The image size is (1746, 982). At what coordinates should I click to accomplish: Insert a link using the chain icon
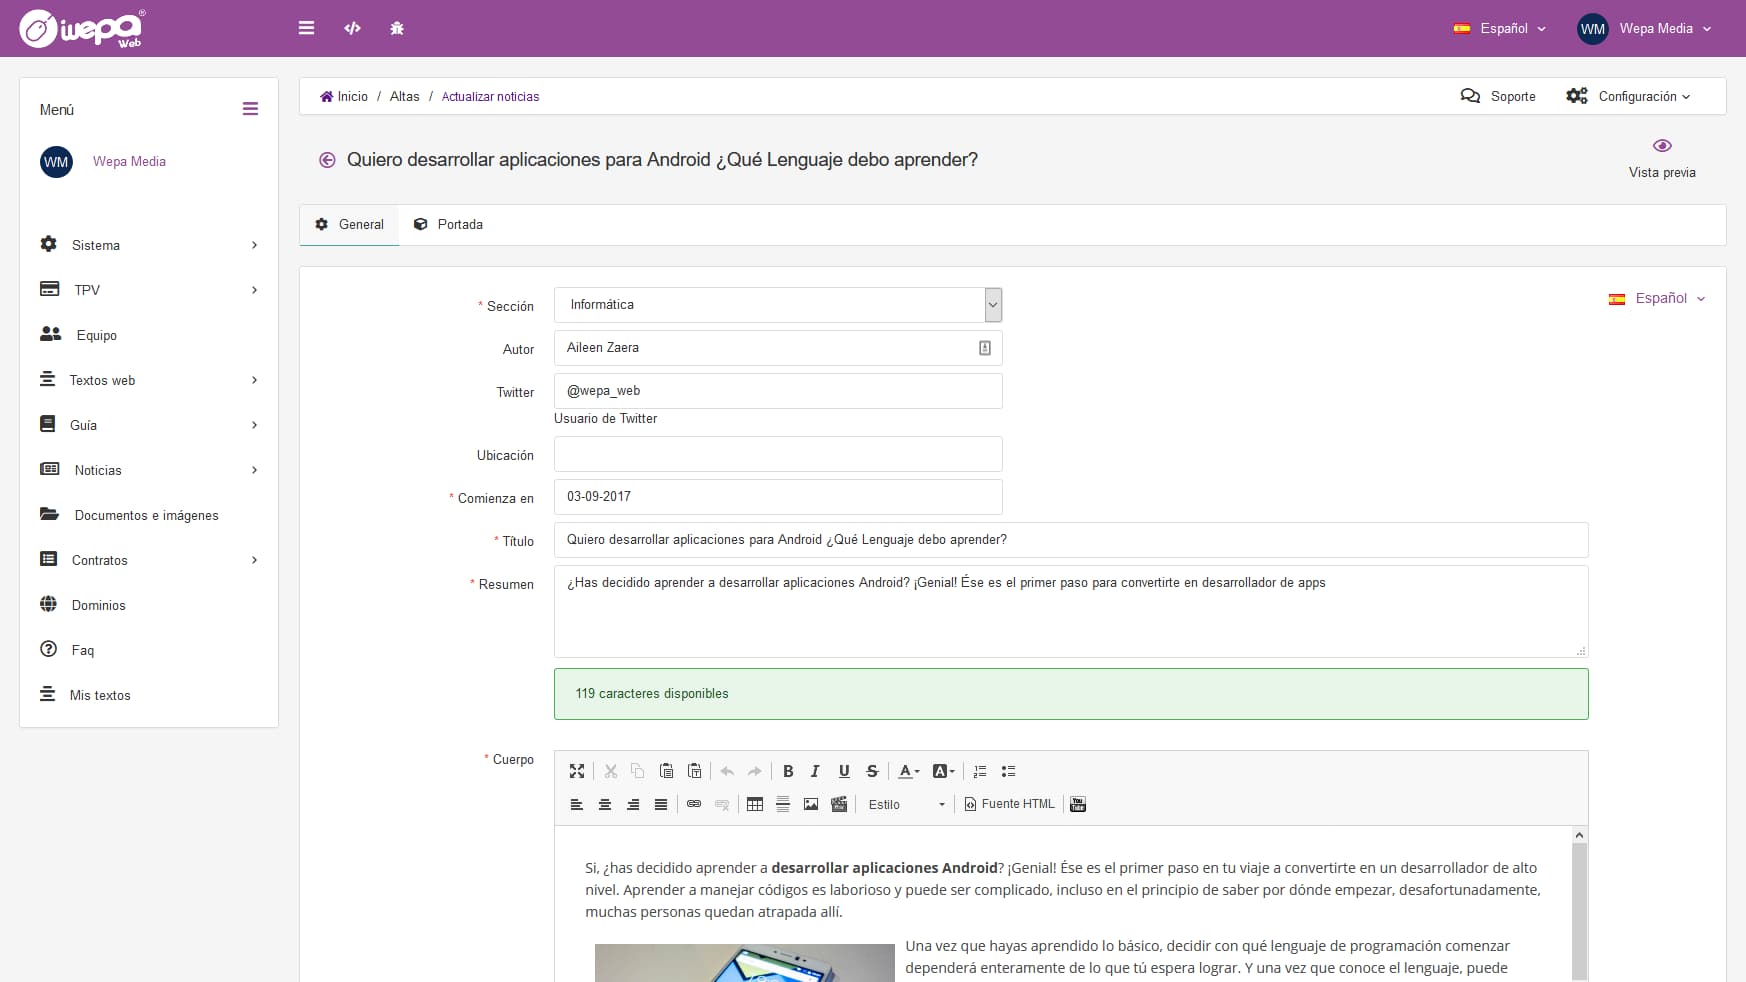694,804
